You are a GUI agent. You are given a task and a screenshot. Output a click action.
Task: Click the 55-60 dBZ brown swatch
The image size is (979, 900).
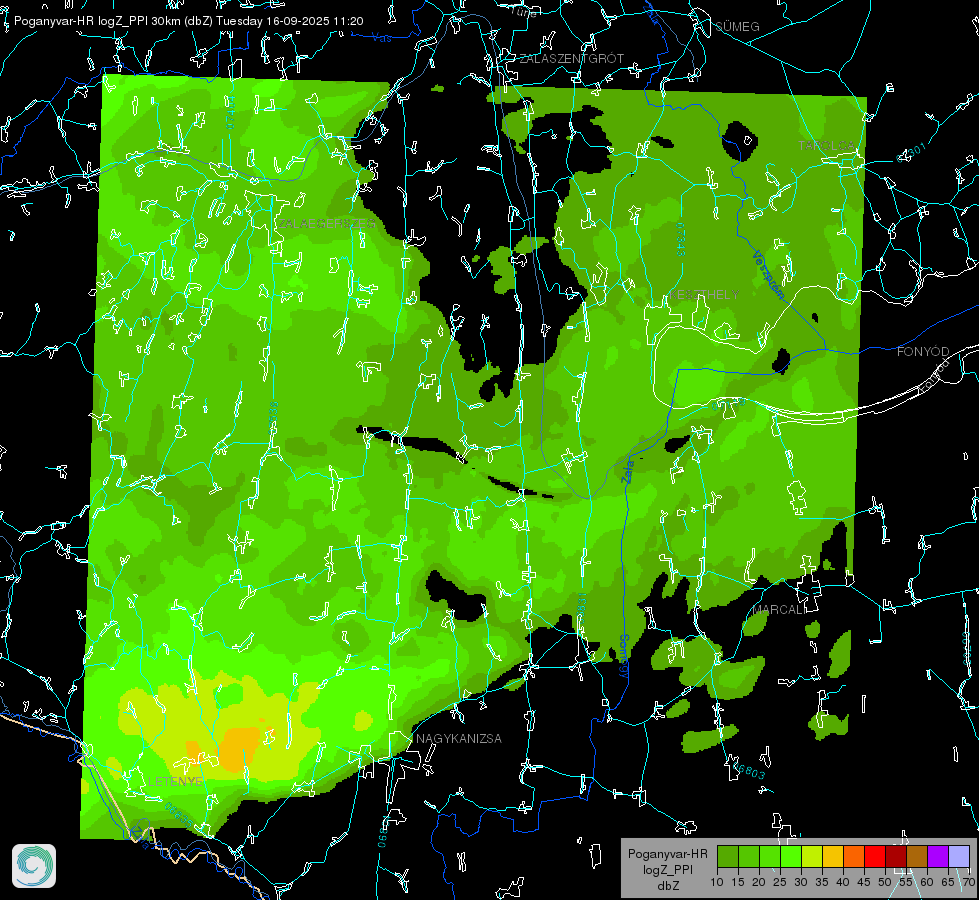click(x=917, y=856)
